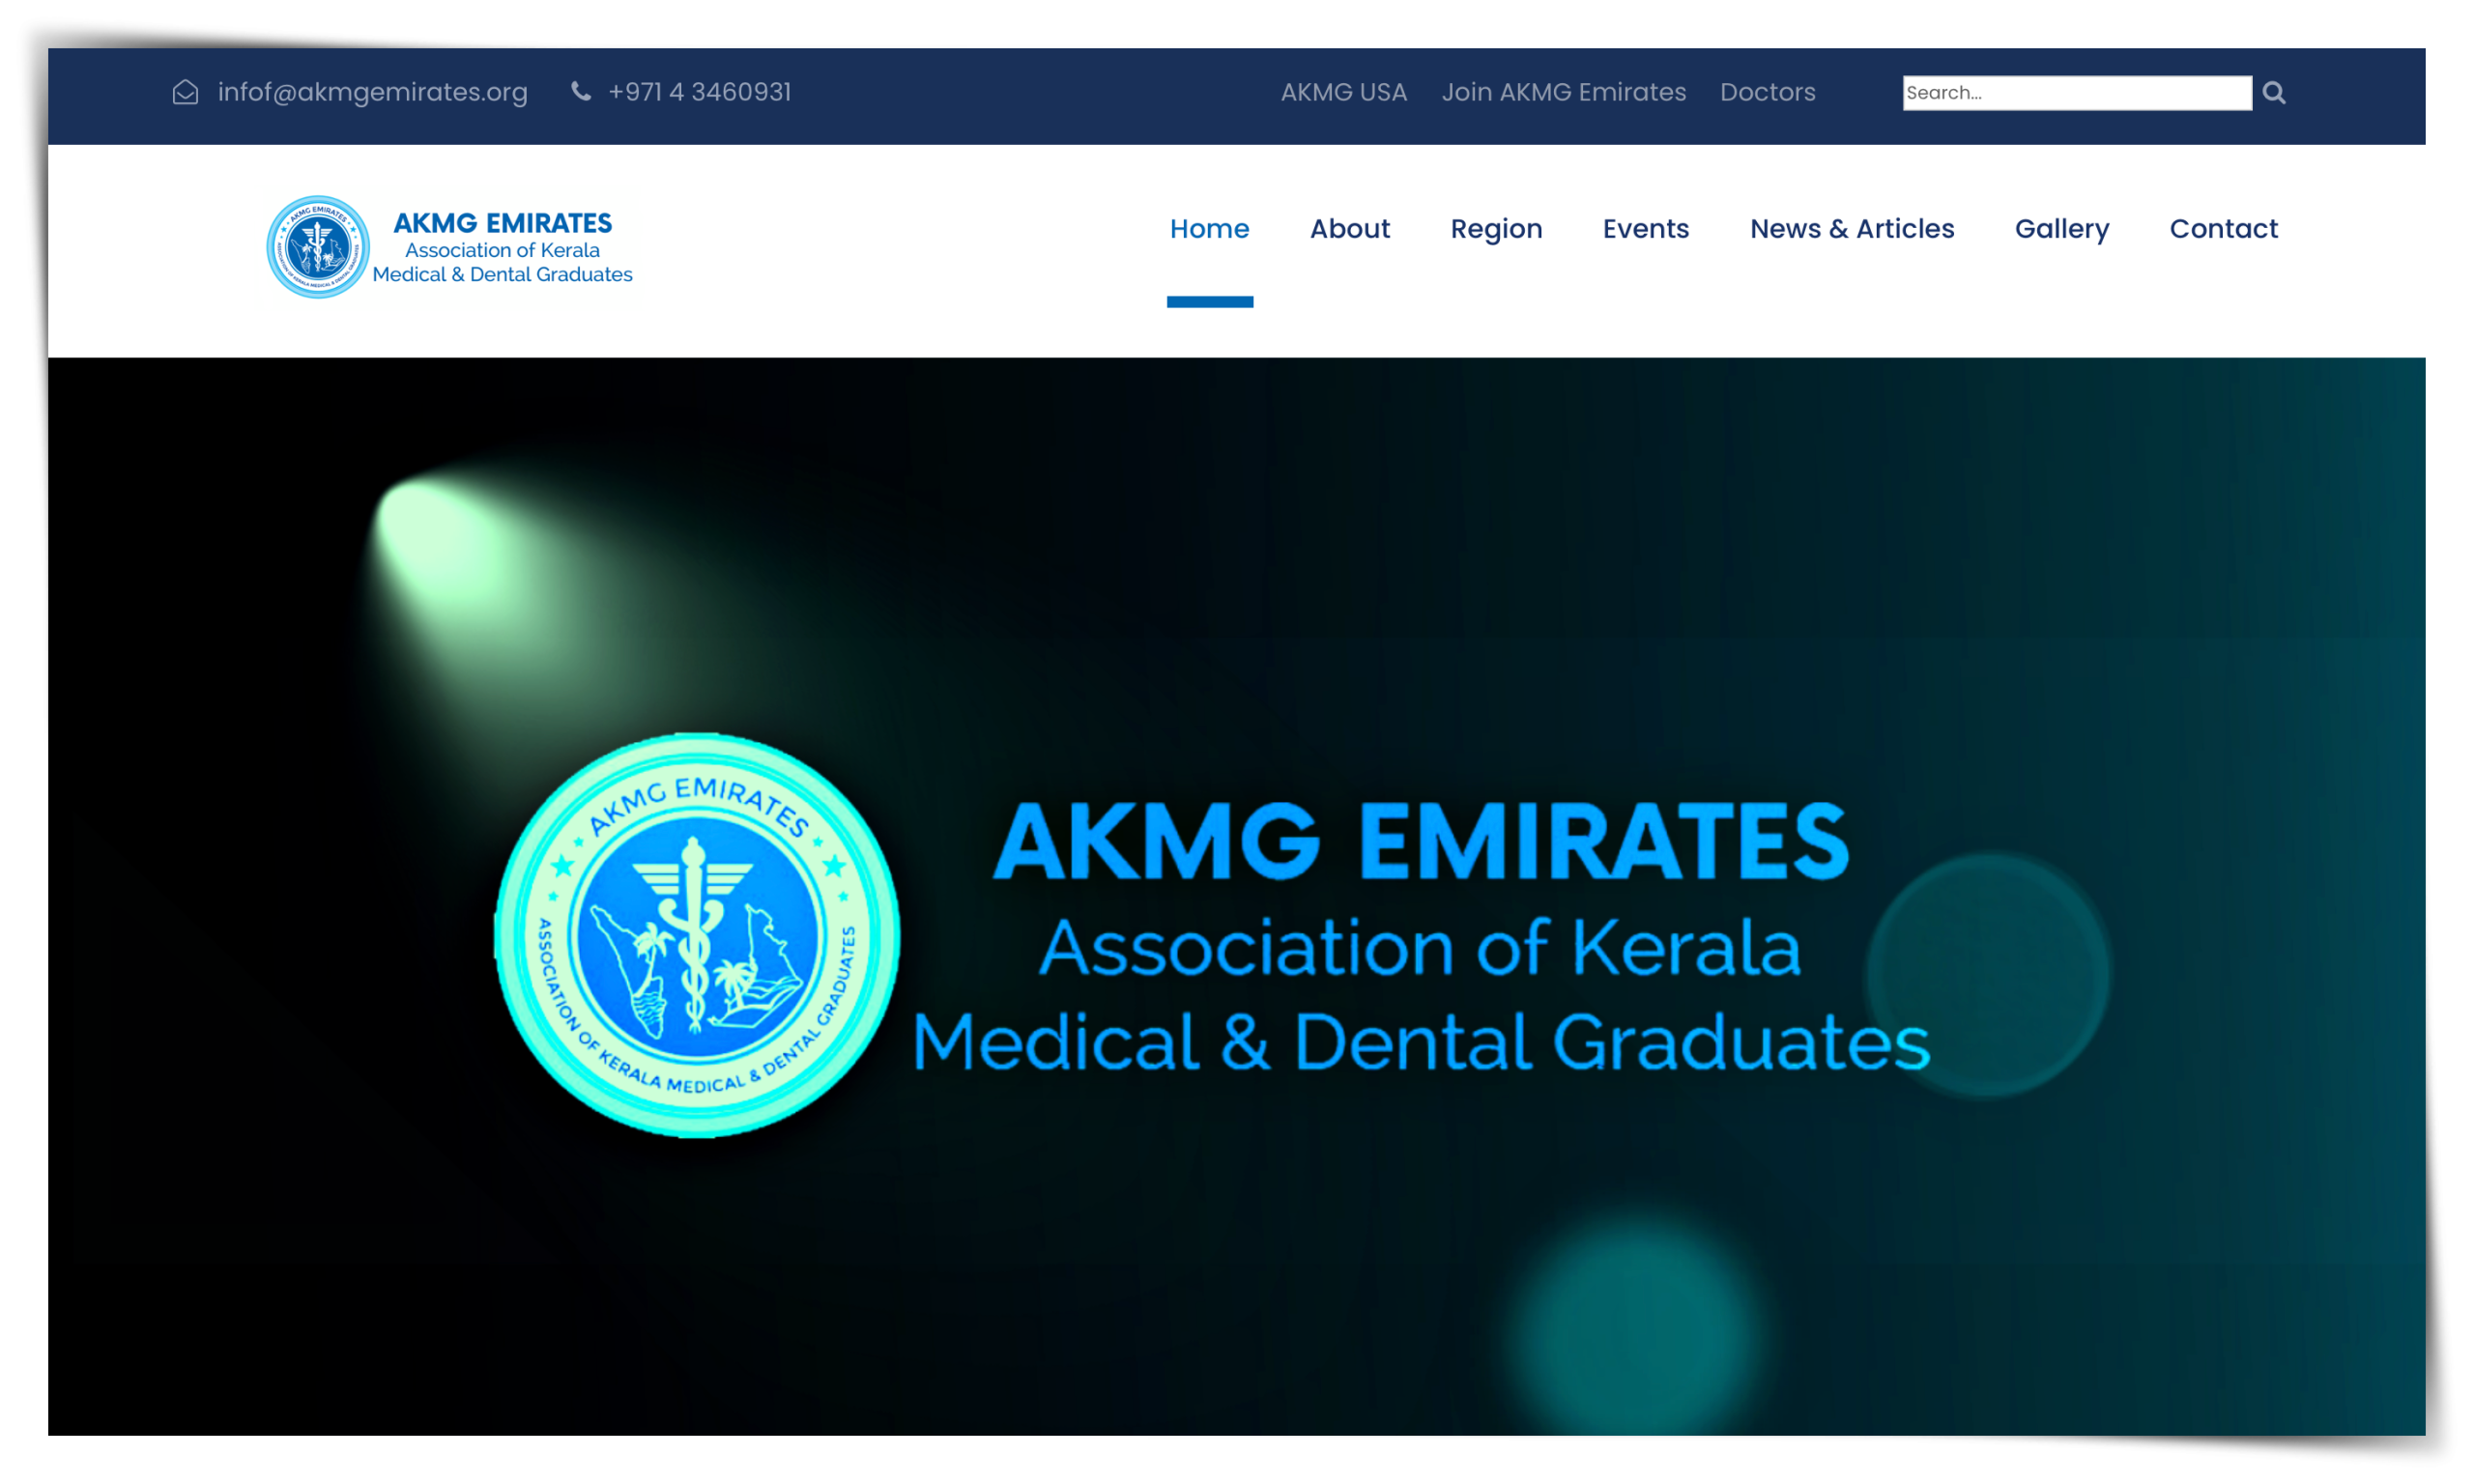Open the About menu item

(1349, 229)
